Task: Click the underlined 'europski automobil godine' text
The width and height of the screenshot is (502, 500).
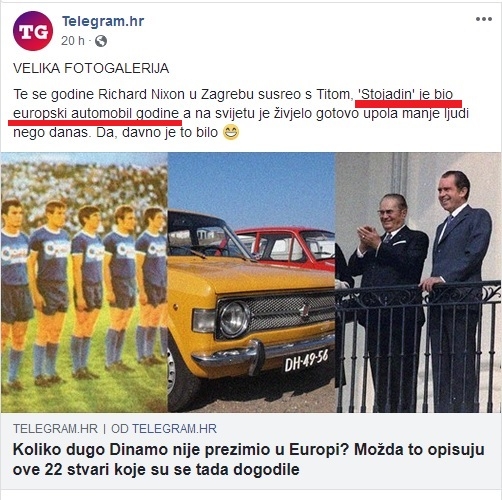Action: 96,114
